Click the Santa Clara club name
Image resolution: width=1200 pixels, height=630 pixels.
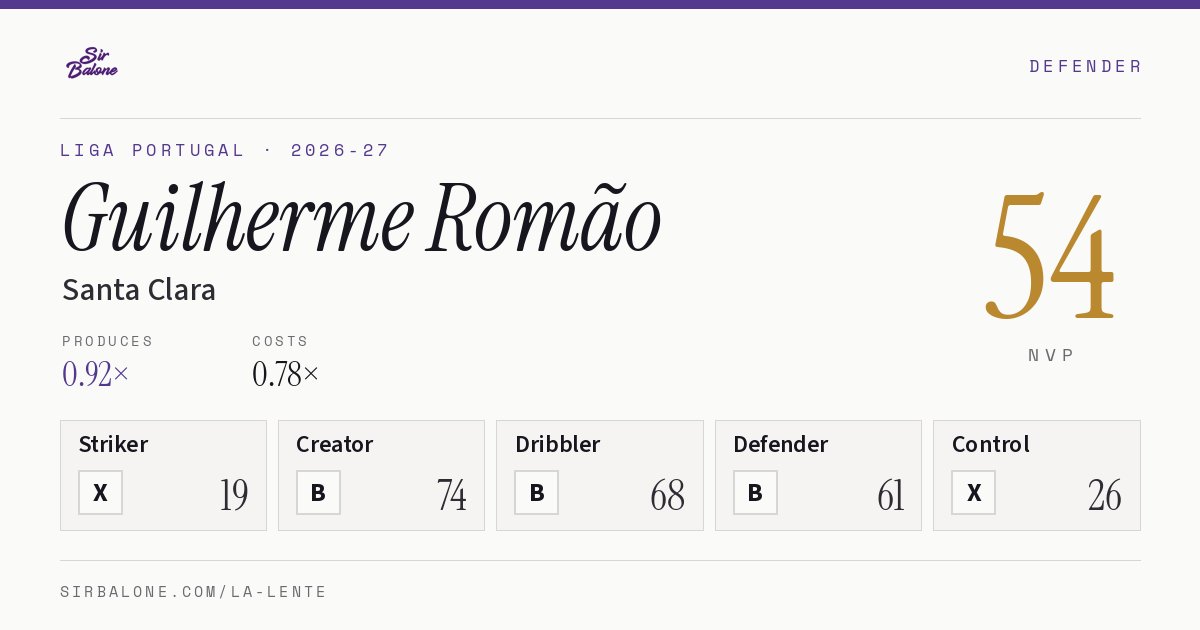(139, 290)
